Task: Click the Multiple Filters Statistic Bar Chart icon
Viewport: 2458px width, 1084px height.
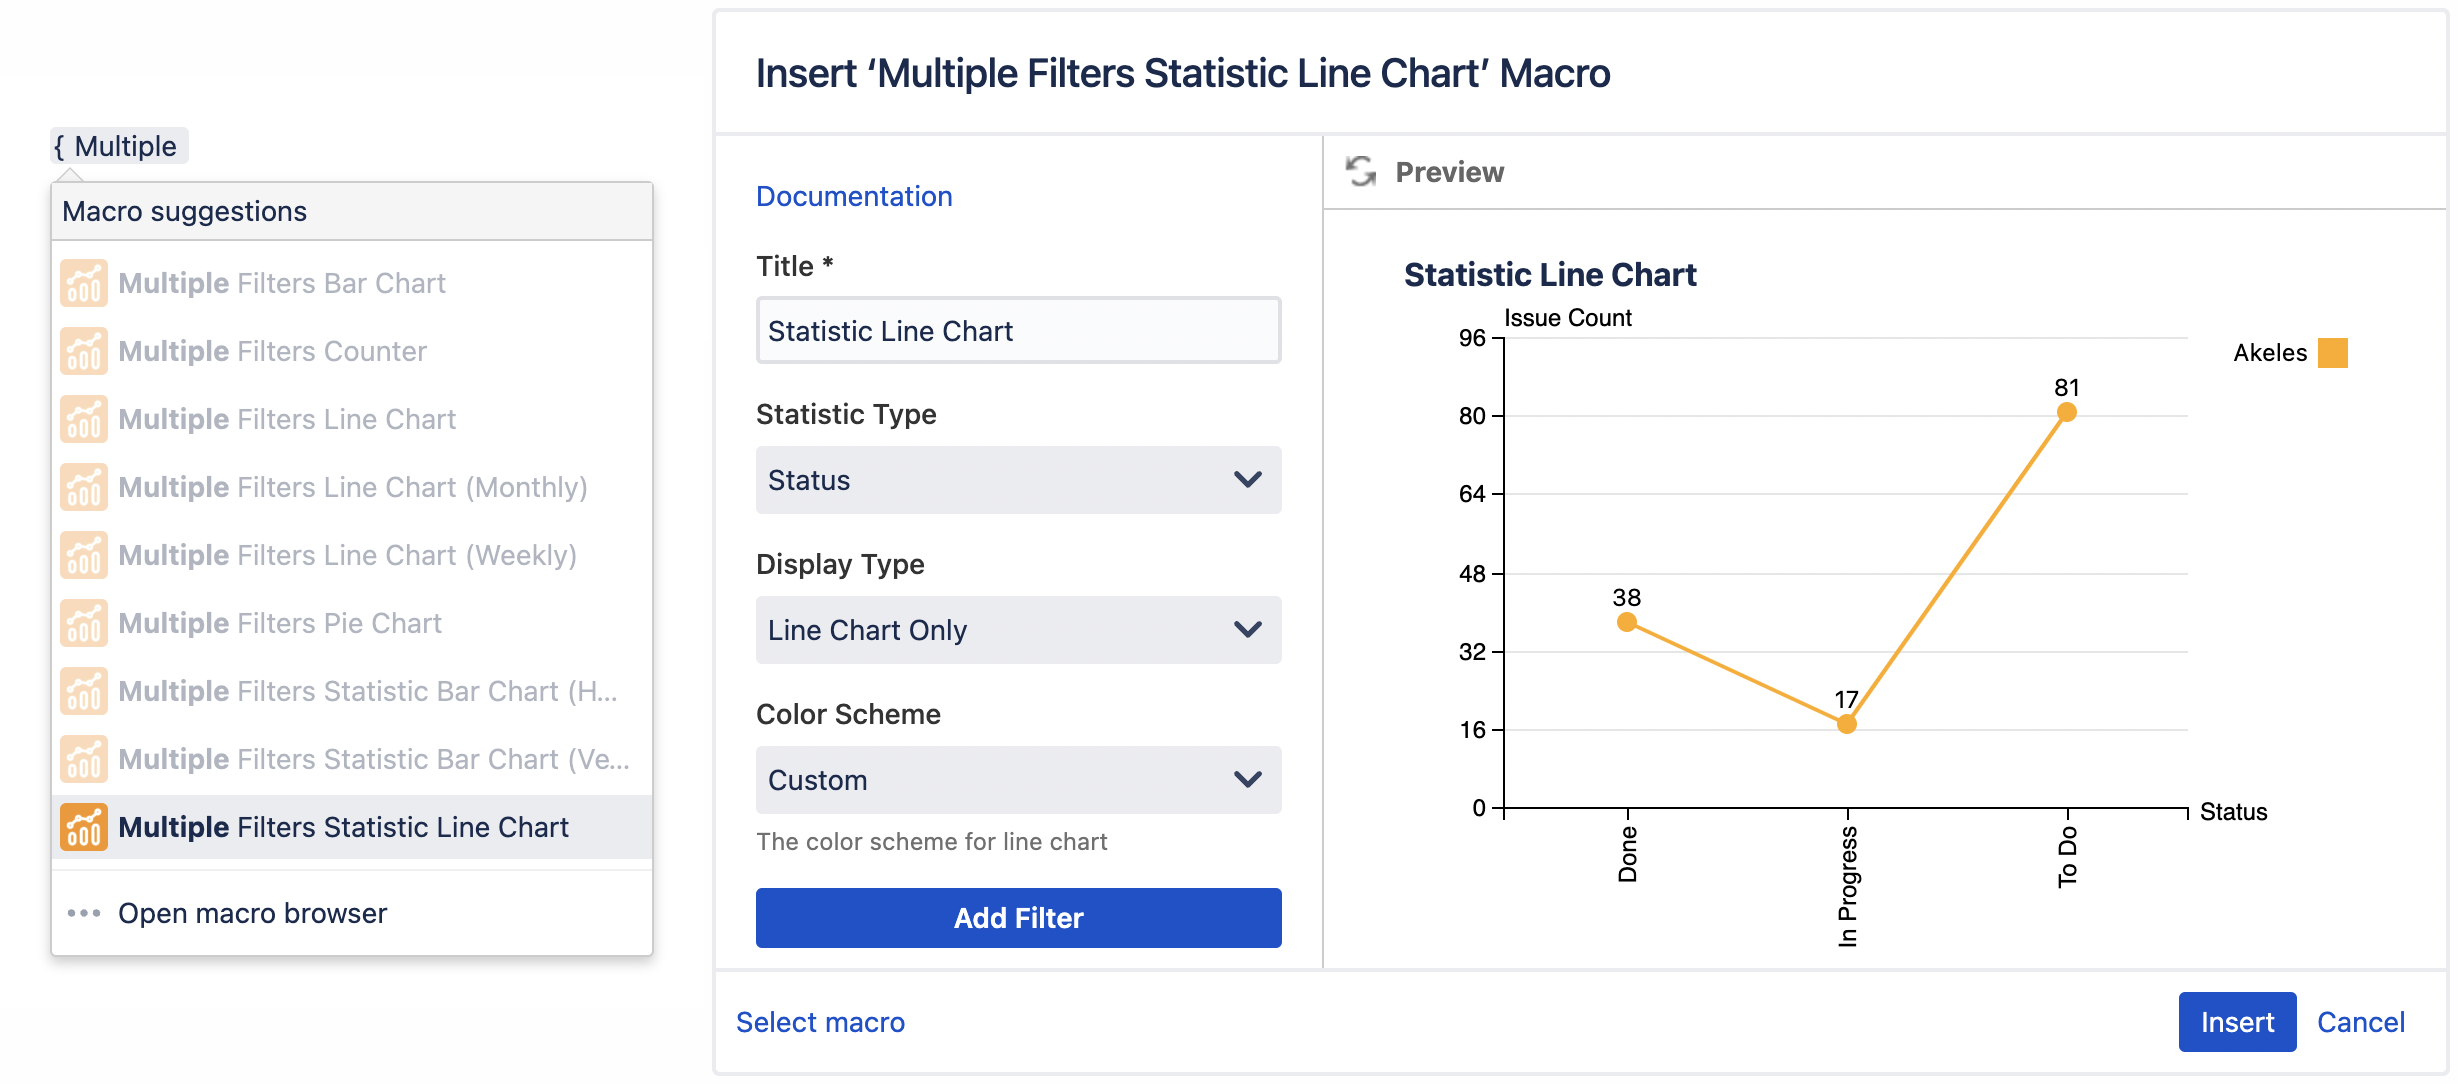Action: (x=84, y=690)
